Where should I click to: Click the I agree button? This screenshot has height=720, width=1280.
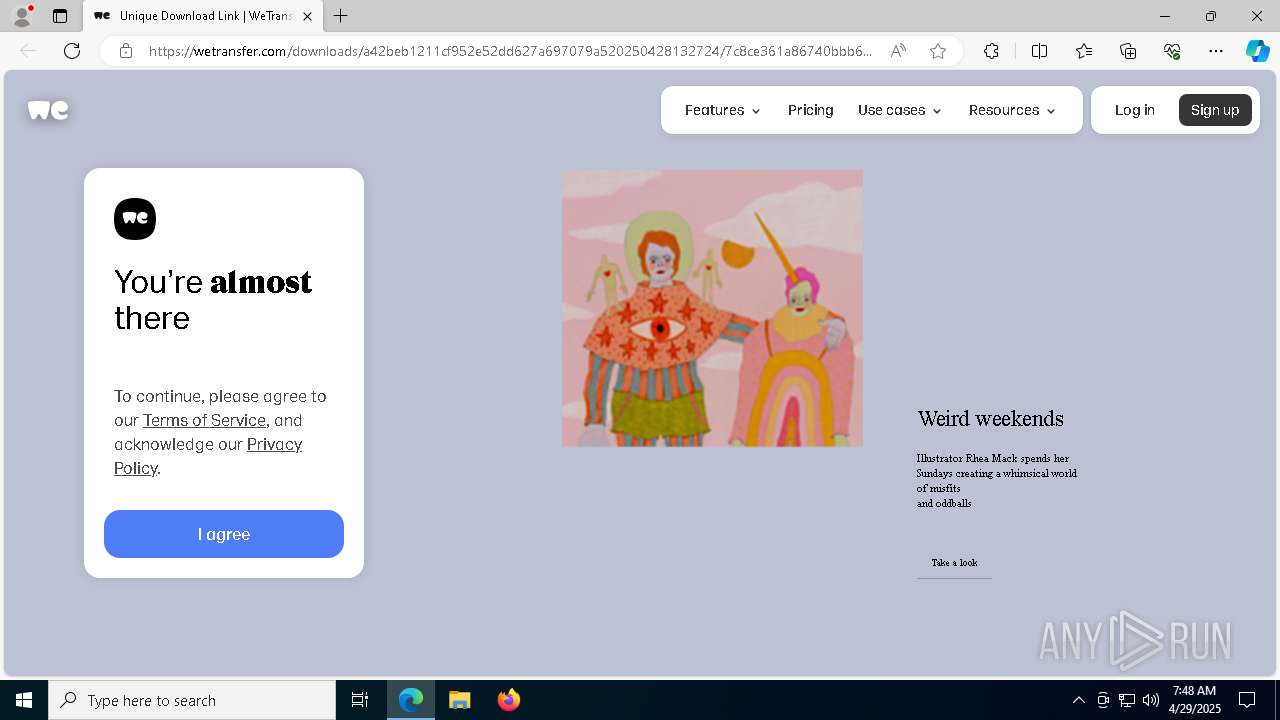[x=224, y=534]
